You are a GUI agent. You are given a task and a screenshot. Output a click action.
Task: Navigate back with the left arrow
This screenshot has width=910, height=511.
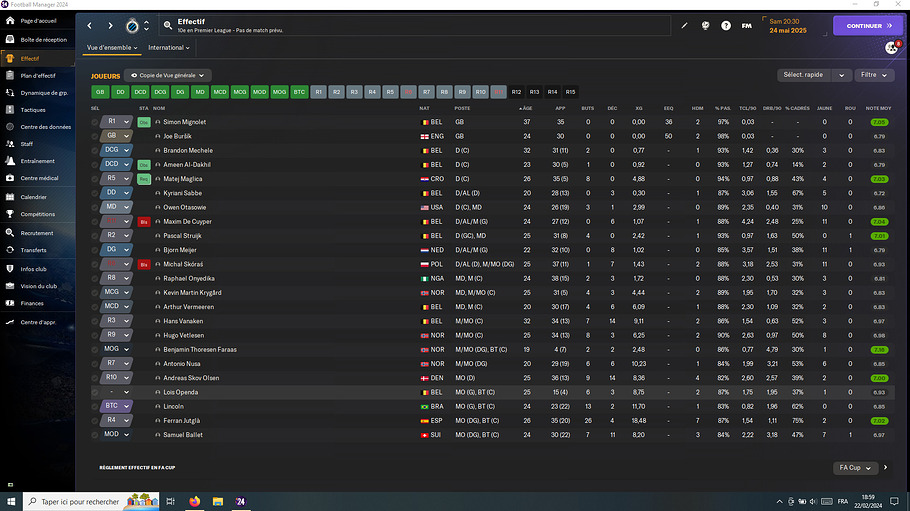(90, 25)
